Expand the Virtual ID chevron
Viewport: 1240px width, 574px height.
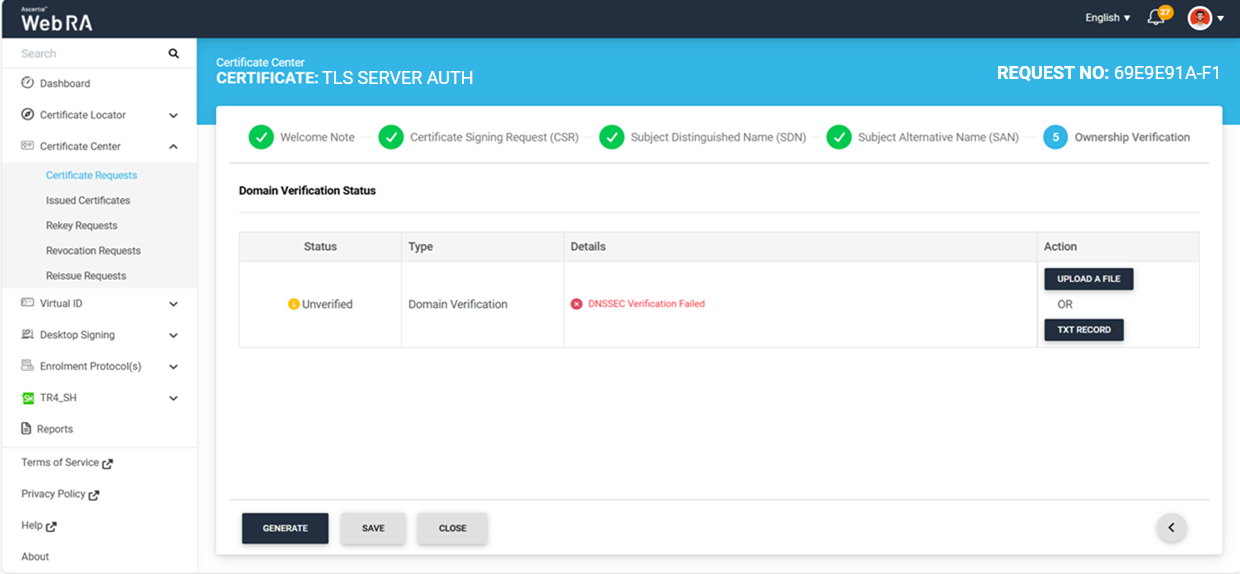(173, 304)
